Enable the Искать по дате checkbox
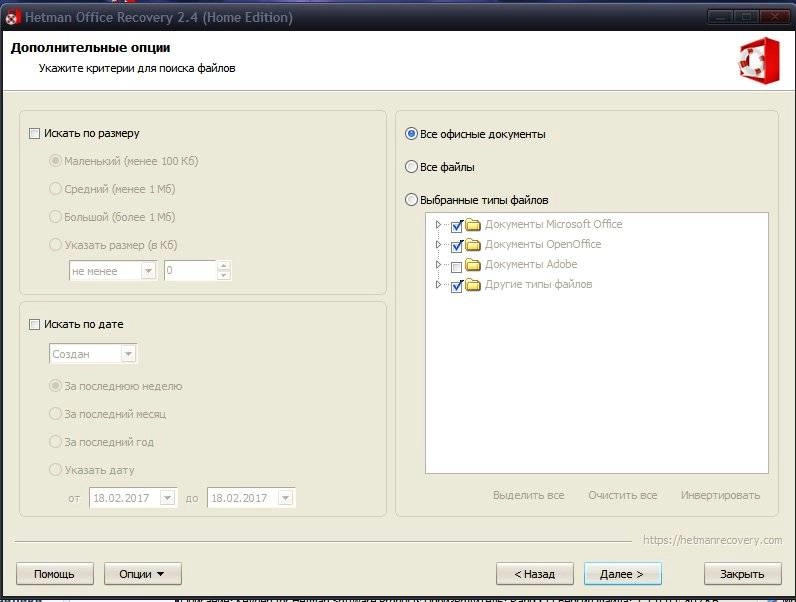The image size is (796, 602). coord(35,324)
